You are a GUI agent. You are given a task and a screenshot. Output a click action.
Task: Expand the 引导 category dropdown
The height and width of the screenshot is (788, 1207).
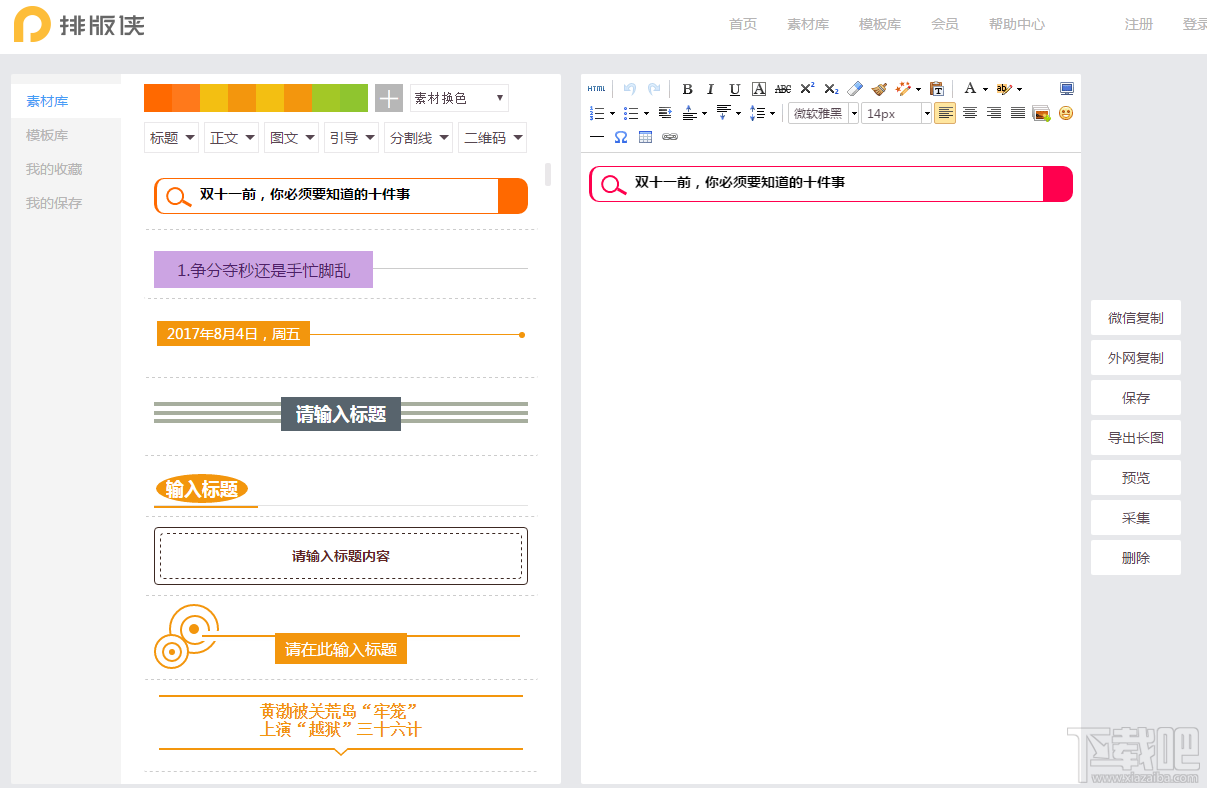pos(352,138)
